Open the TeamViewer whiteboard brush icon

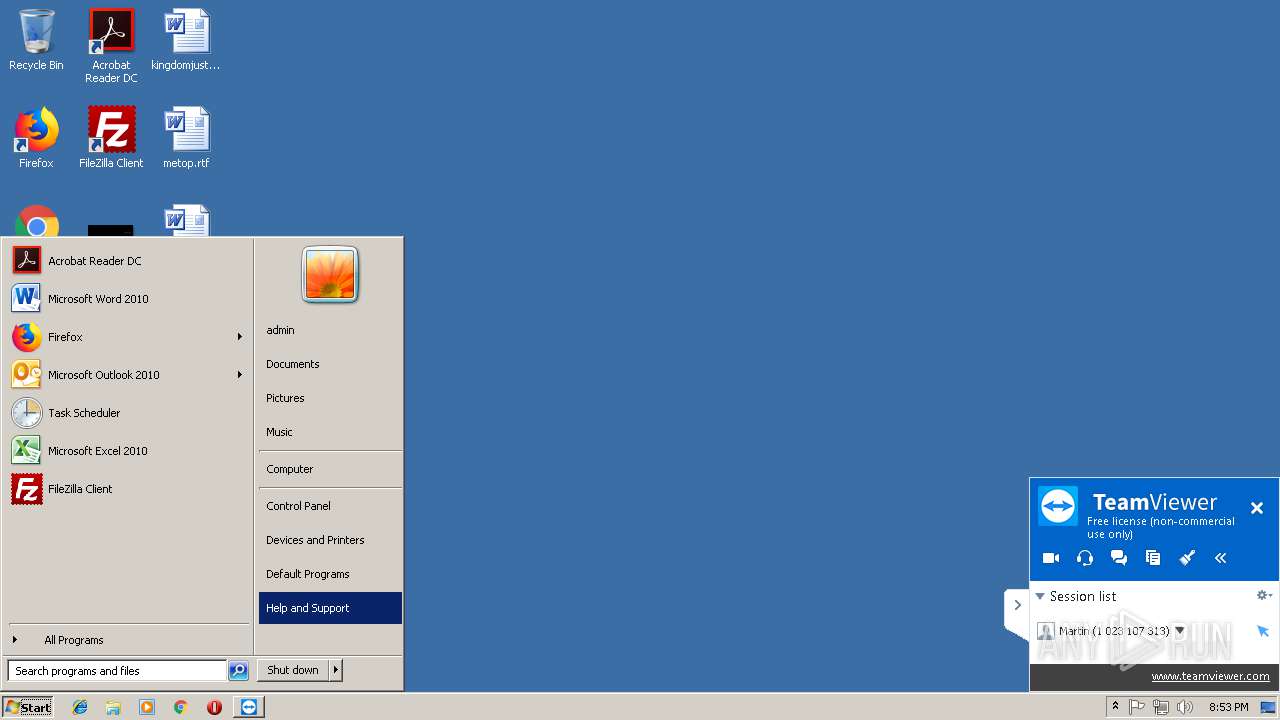click(1187, 558)
